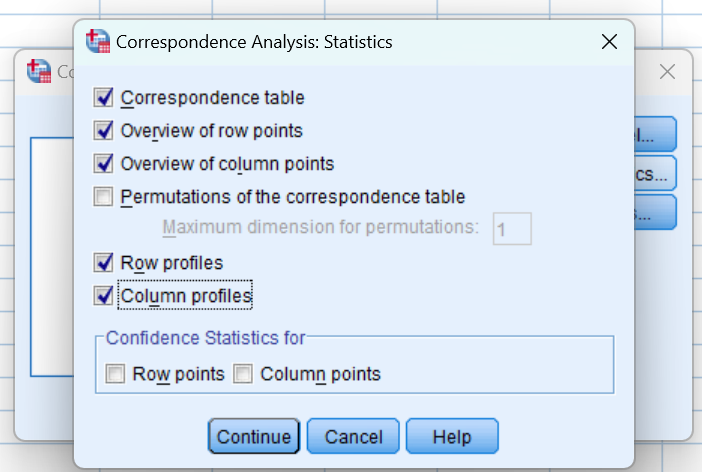Enable Permutations of the correspondence table

pyautogui.click(x=103, y=197)
